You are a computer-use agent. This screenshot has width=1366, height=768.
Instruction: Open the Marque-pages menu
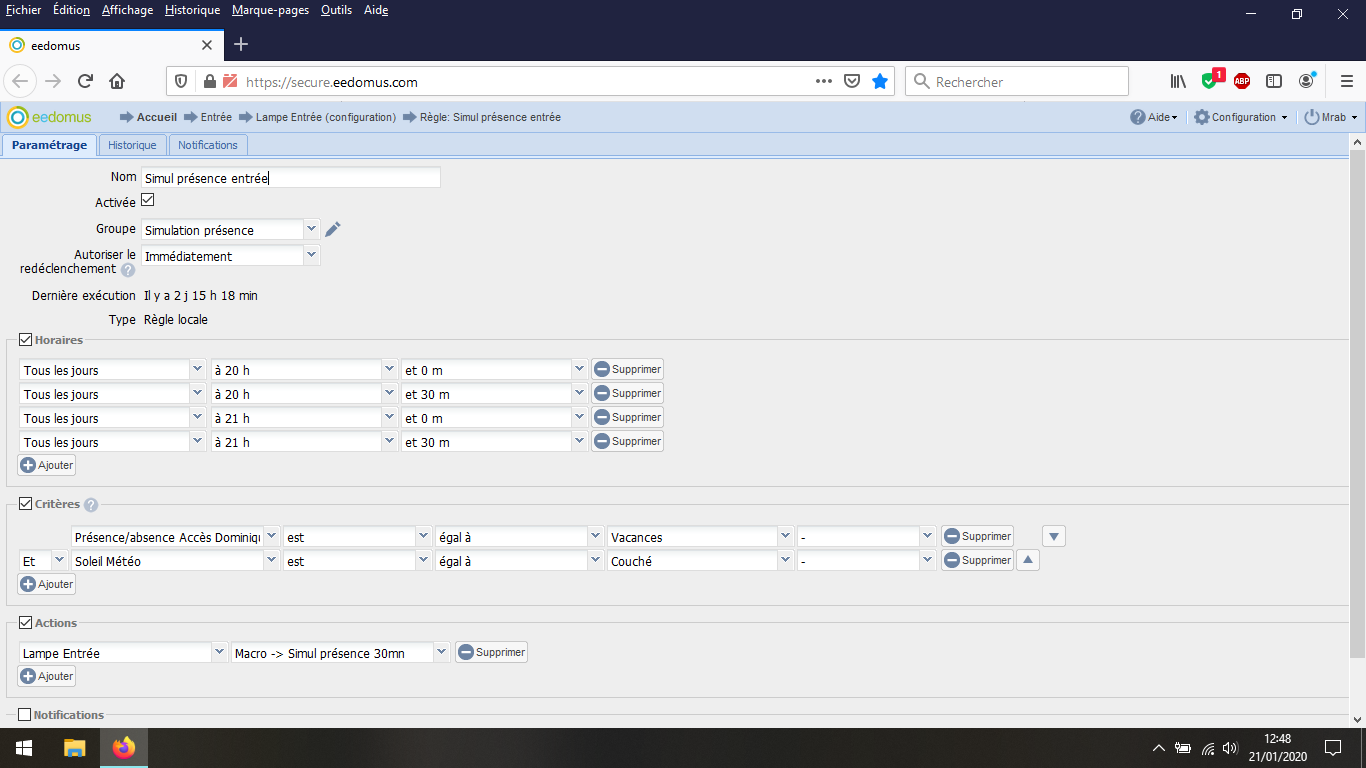[270, 10]
